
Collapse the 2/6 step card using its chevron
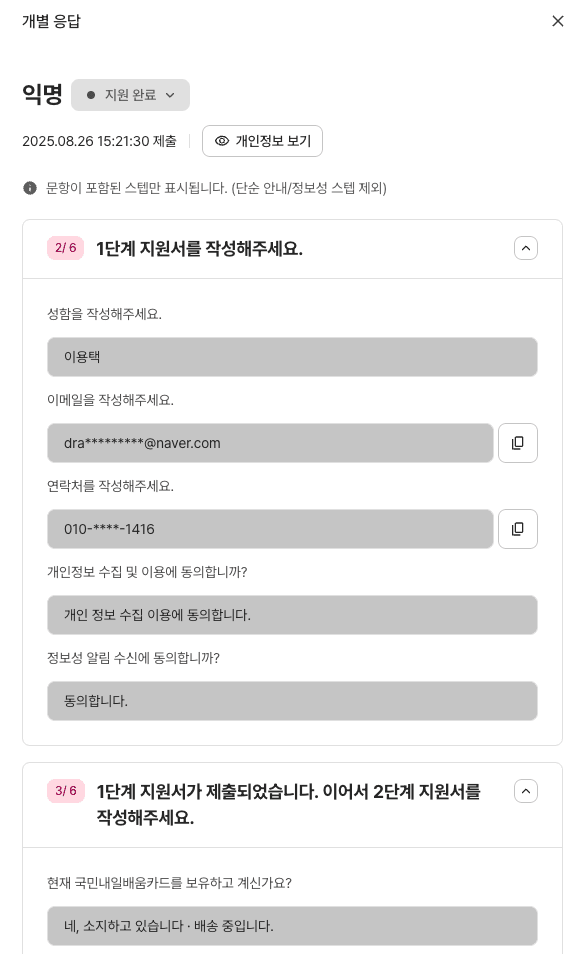tap(526, 248)
